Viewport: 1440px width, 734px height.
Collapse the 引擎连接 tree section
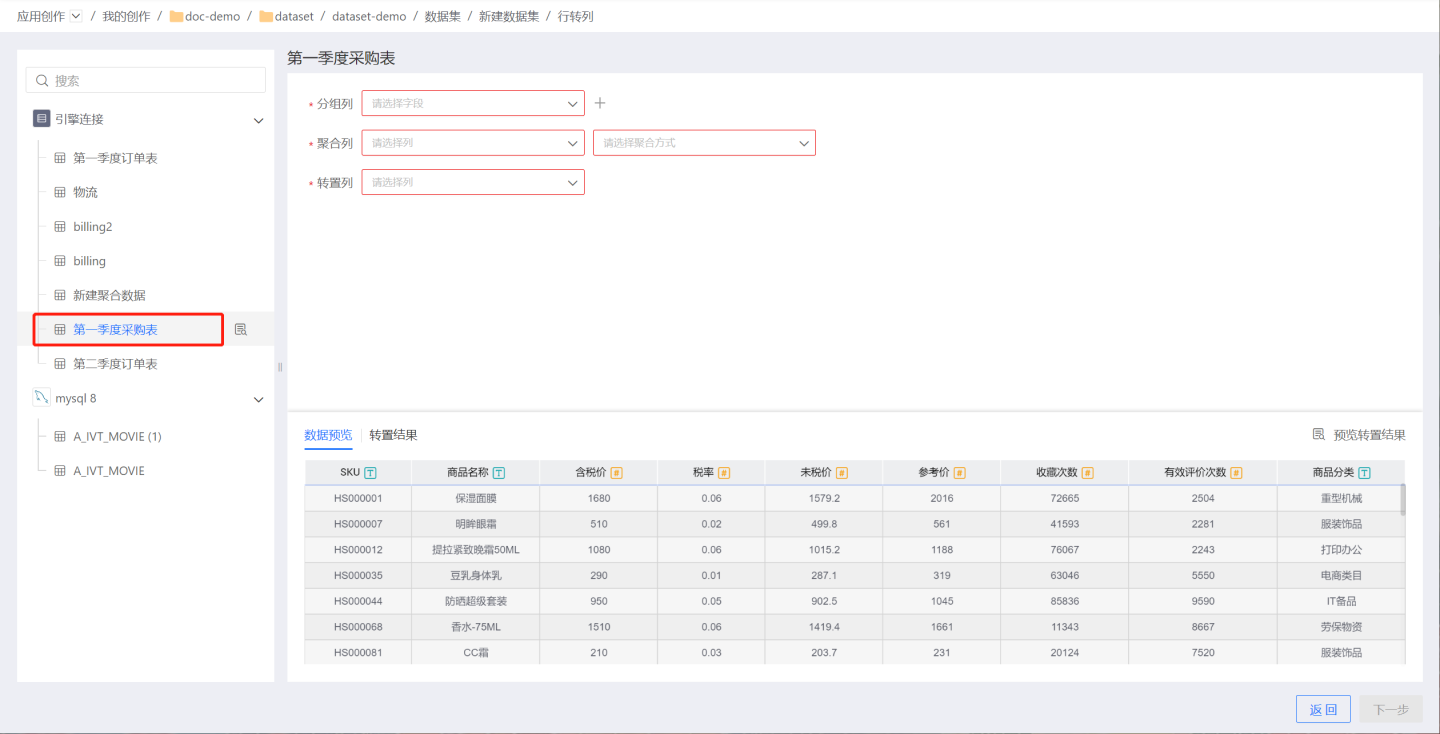coord(258,120)
